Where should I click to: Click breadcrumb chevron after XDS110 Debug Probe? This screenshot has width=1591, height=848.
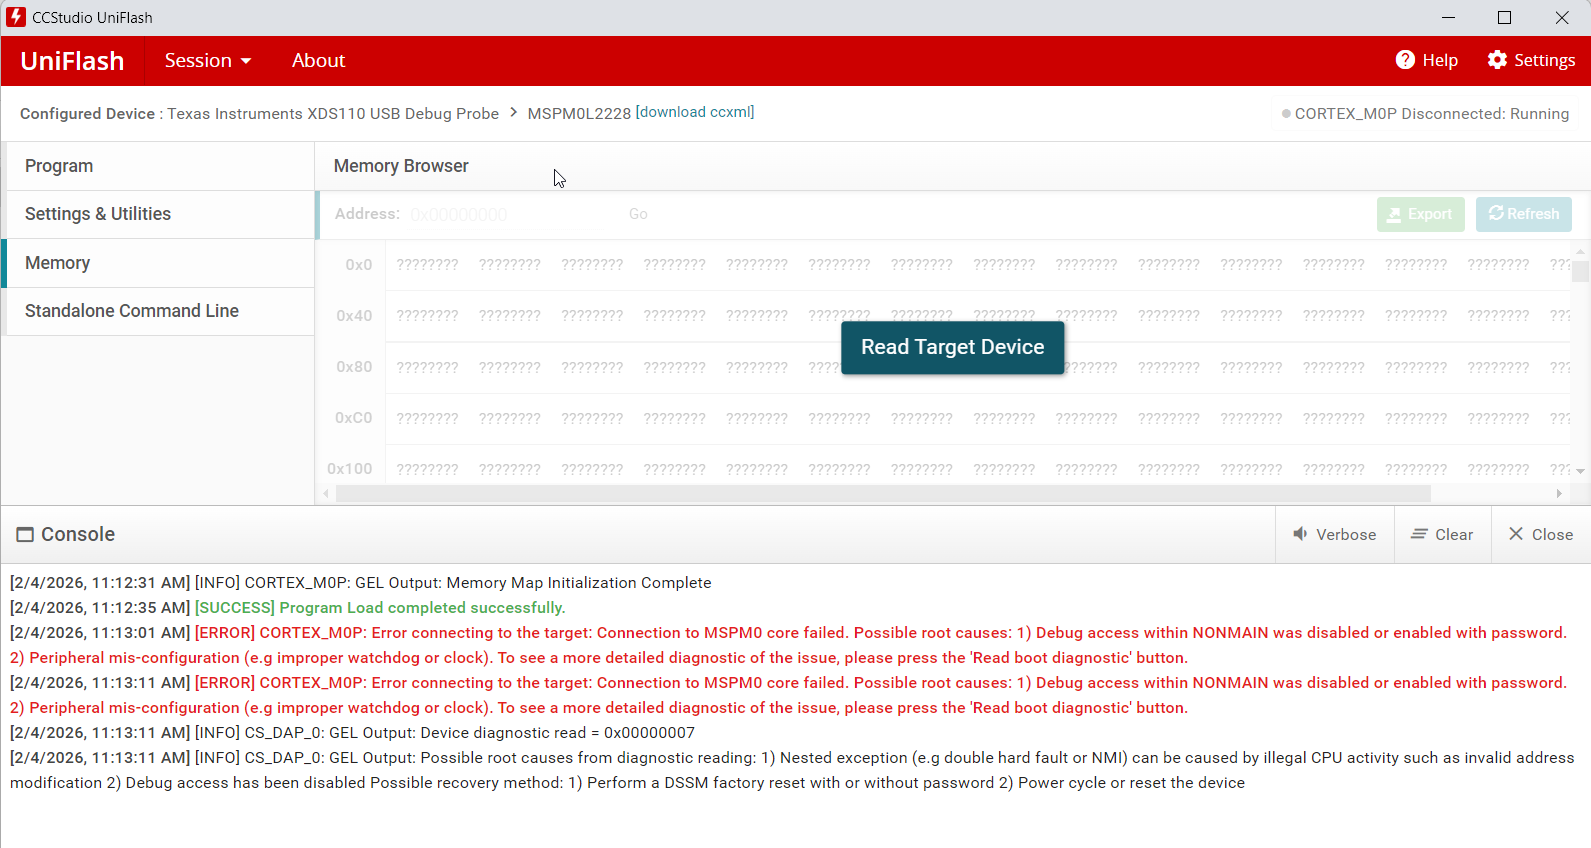[513, 112]
